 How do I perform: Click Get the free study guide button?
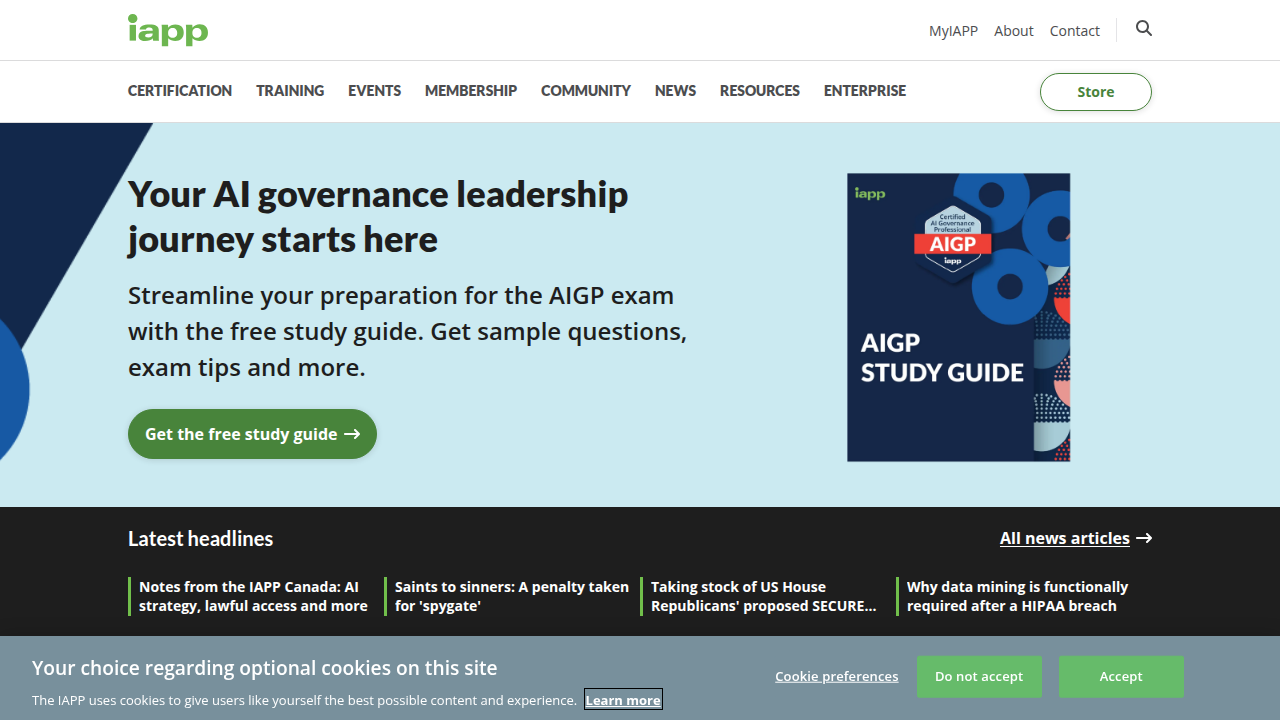pyautogui.click(x=252, y=434)
